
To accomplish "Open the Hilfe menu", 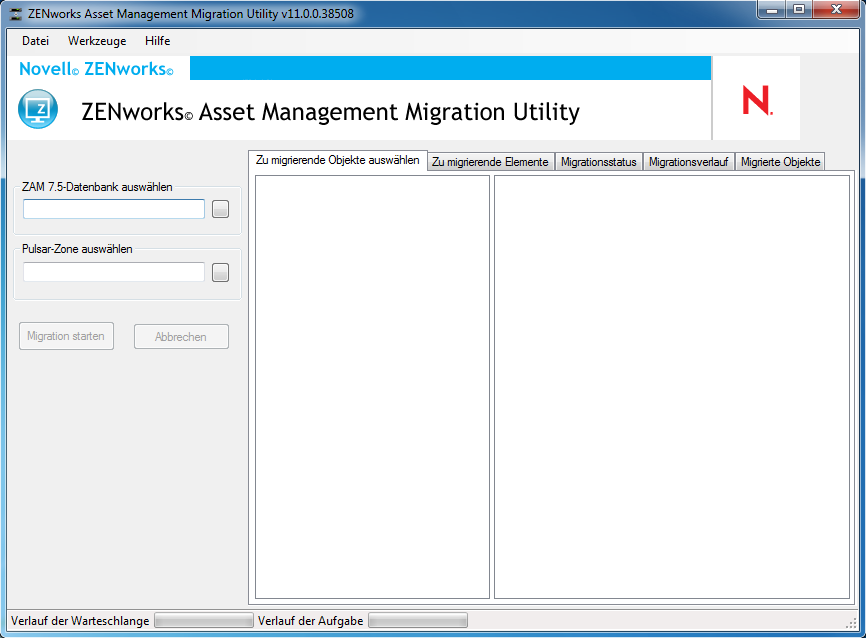I will click(x=157, y=41).
